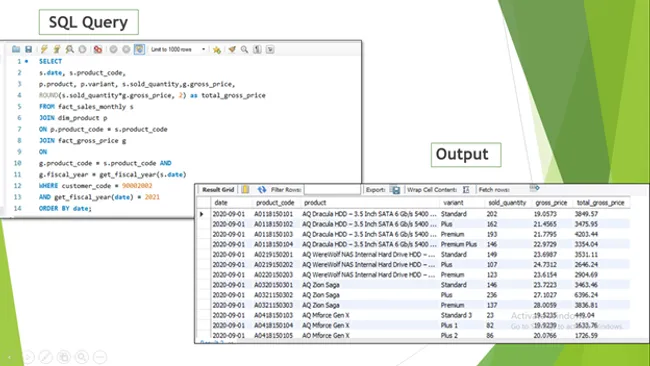The height and width of the screenshot is (366, 650).
Task: Sort by the variant column header
Action: [453, 203]
